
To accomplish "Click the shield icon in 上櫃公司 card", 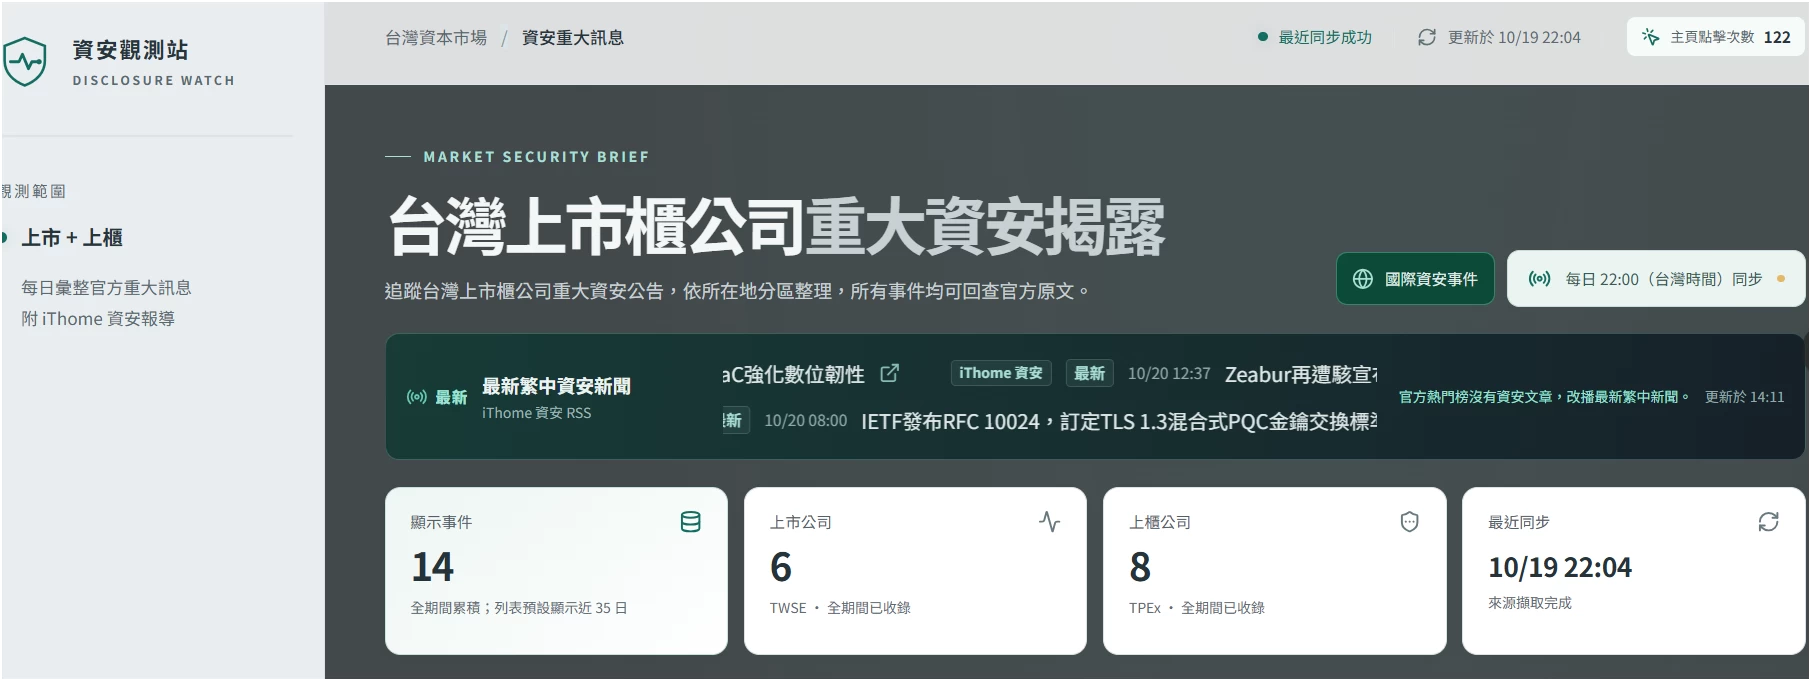I will click(1409, 522).
